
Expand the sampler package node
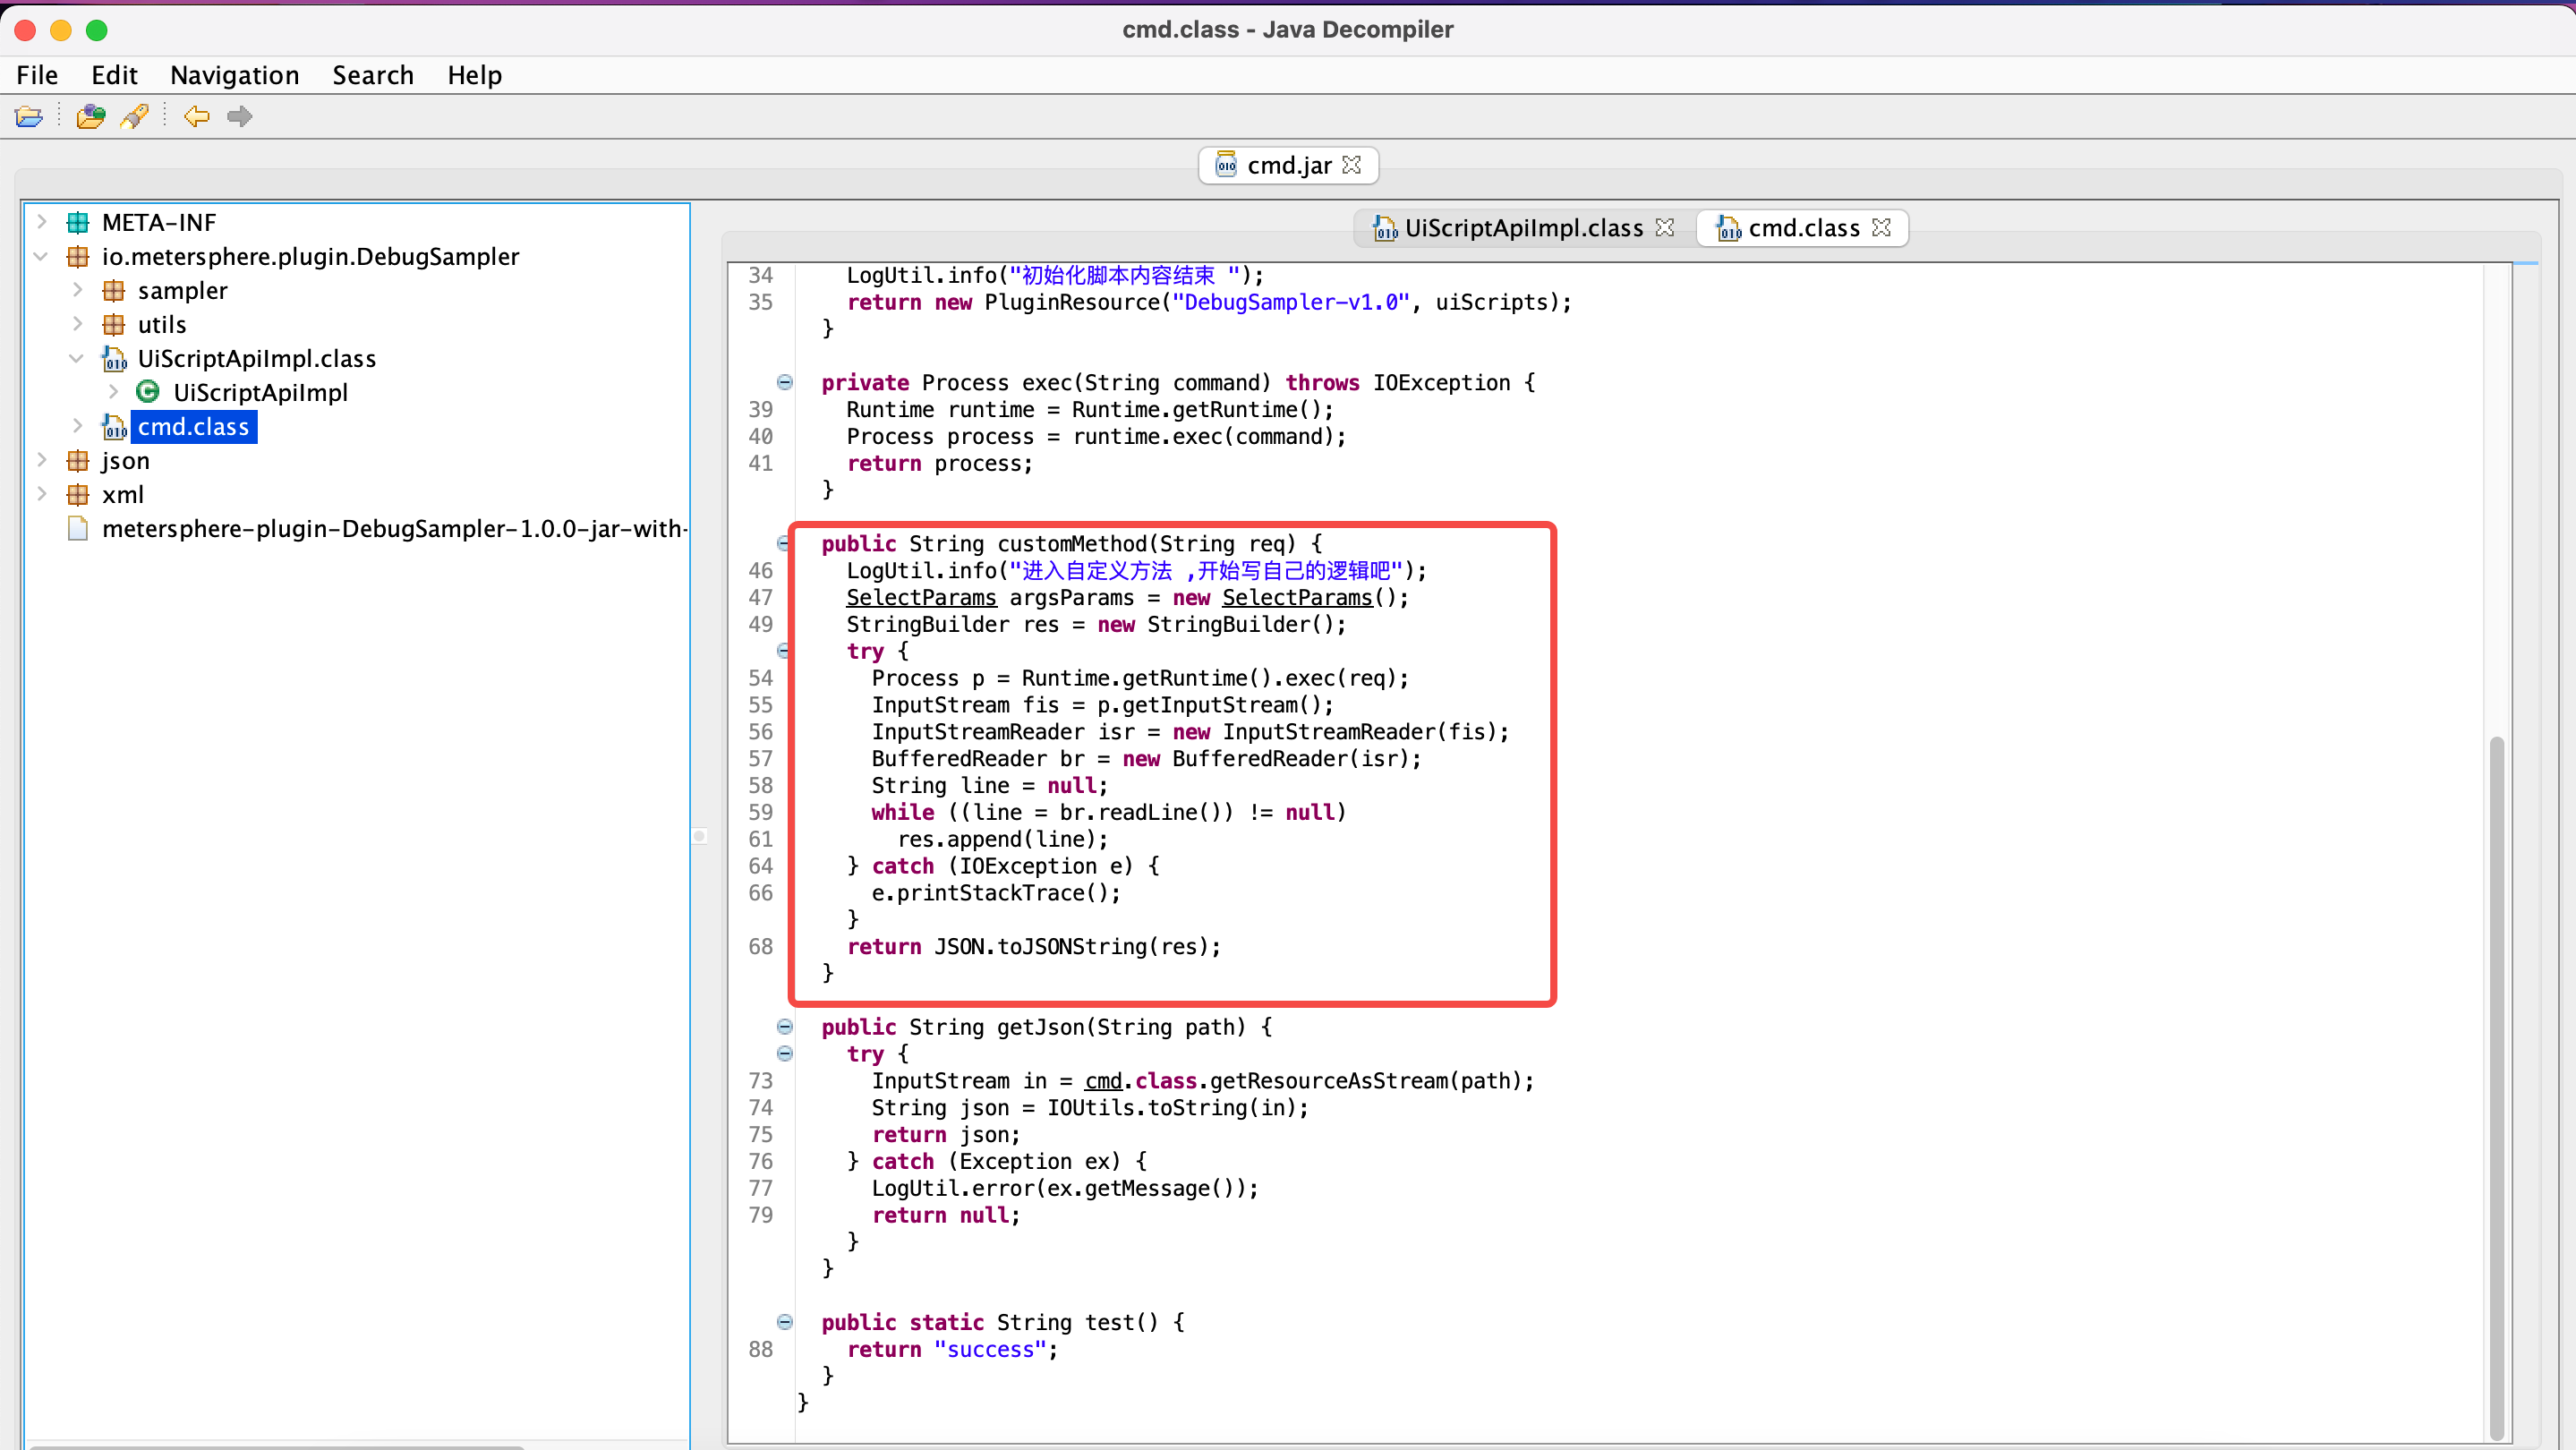pyautogui.click(x=78, y=290)
